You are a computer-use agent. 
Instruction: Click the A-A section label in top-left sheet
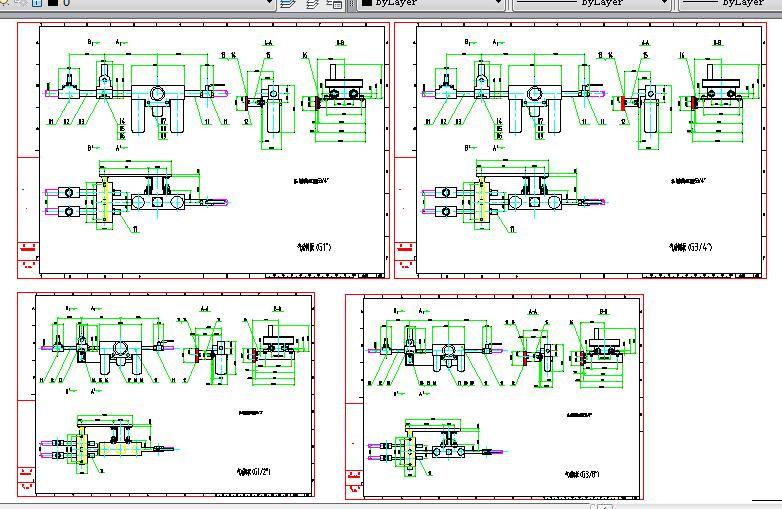(x=268, y=43)
